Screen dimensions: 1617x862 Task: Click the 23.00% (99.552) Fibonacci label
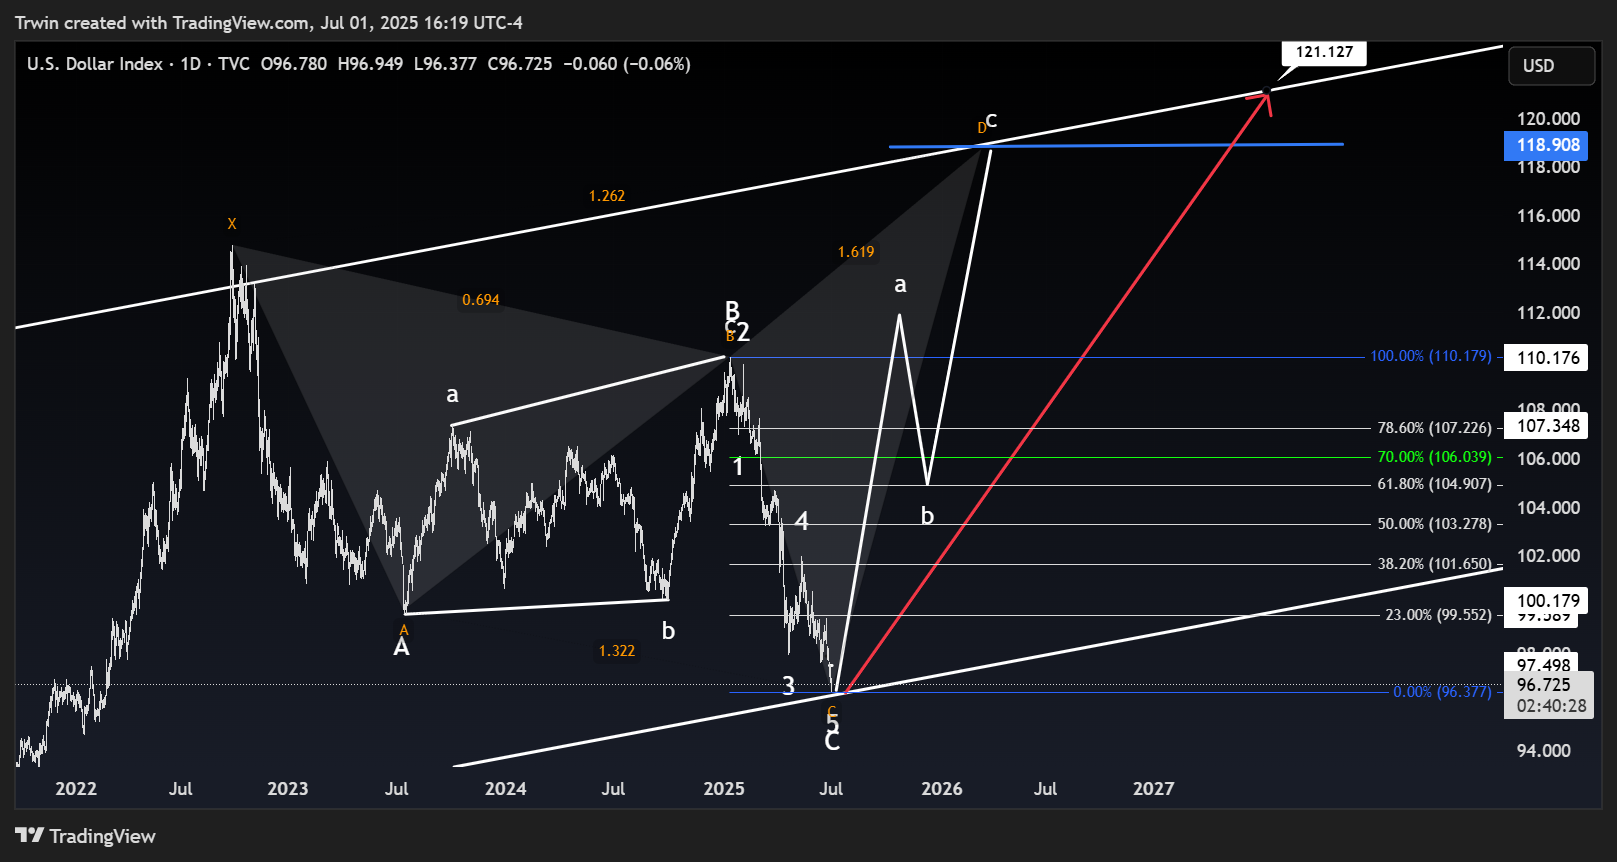pyautogui.click(x=1438, y=615)
